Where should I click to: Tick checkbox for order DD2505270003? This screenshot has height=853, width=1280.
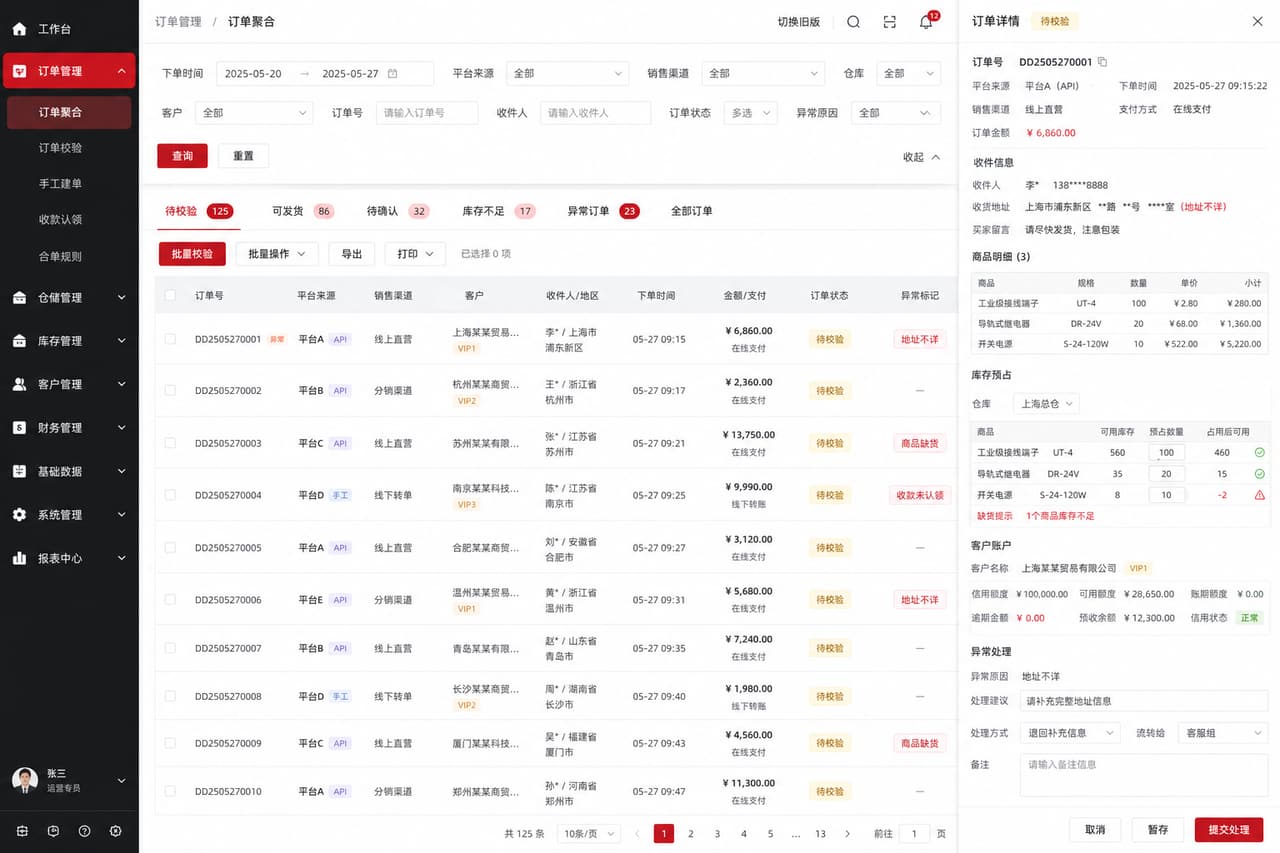[170, 443]
